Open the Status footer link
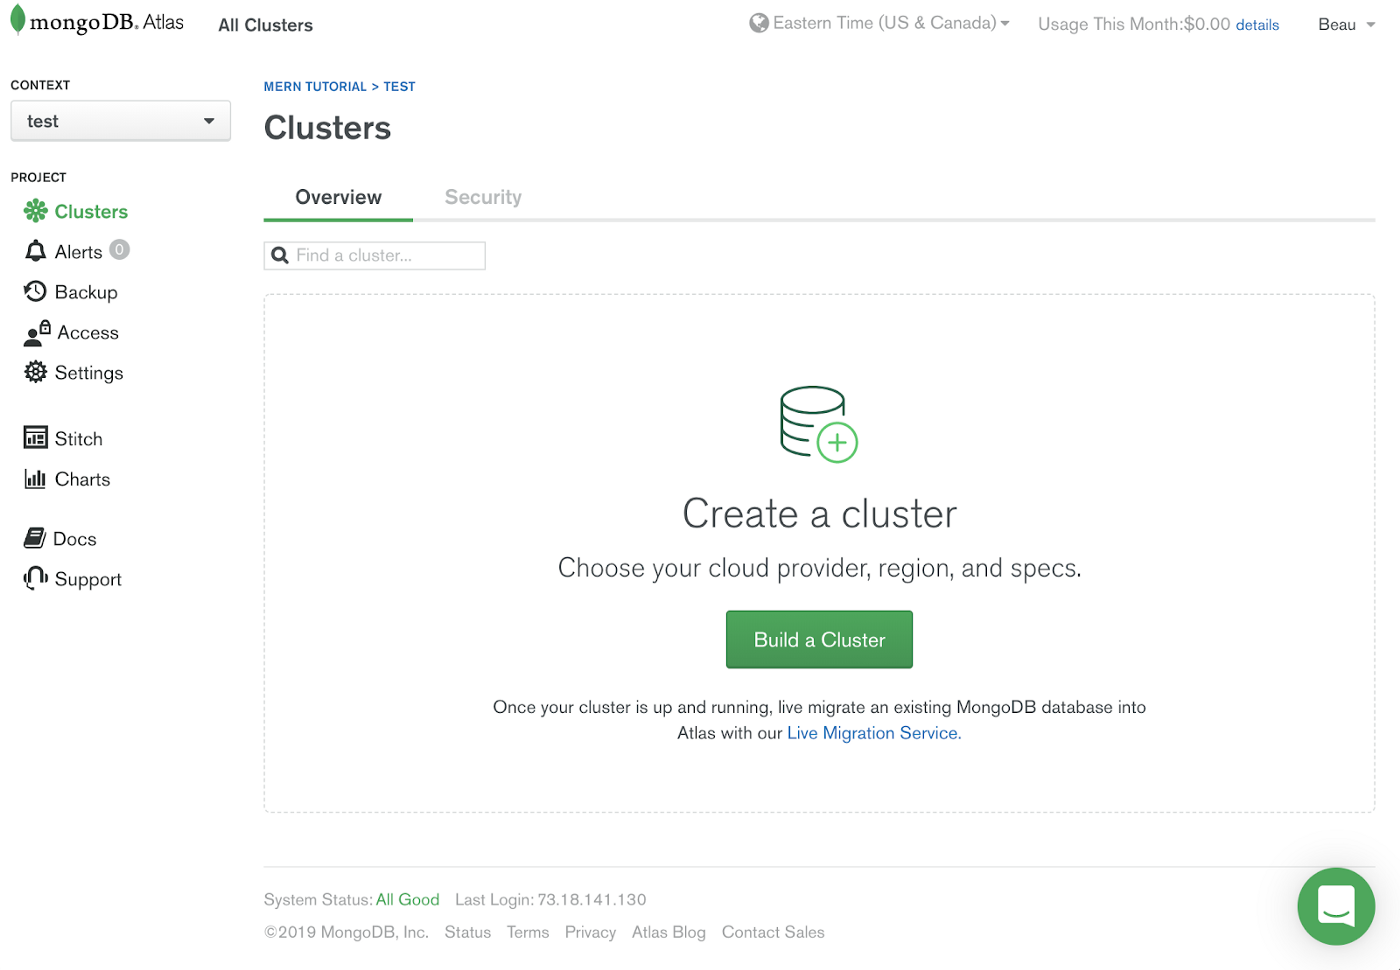The height and width of the screenshot is (970, 1400). point(467,932)
